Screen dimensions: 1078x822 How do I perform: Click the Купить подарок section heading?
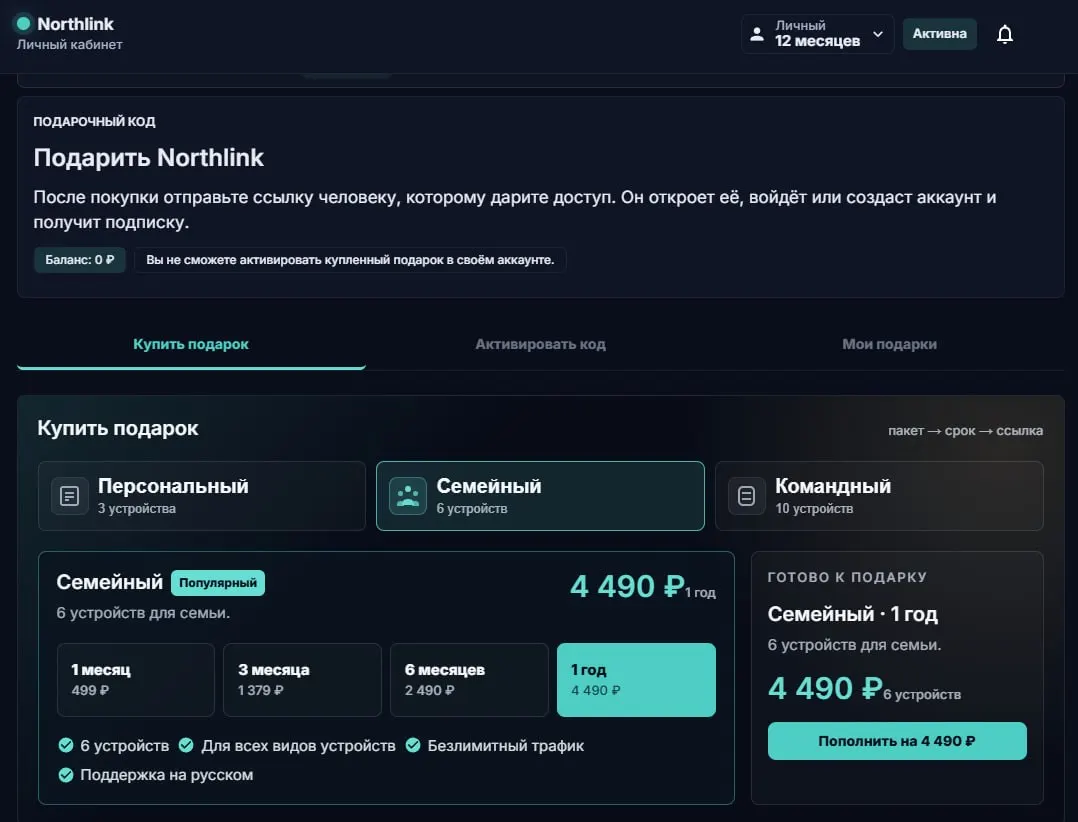118,428
